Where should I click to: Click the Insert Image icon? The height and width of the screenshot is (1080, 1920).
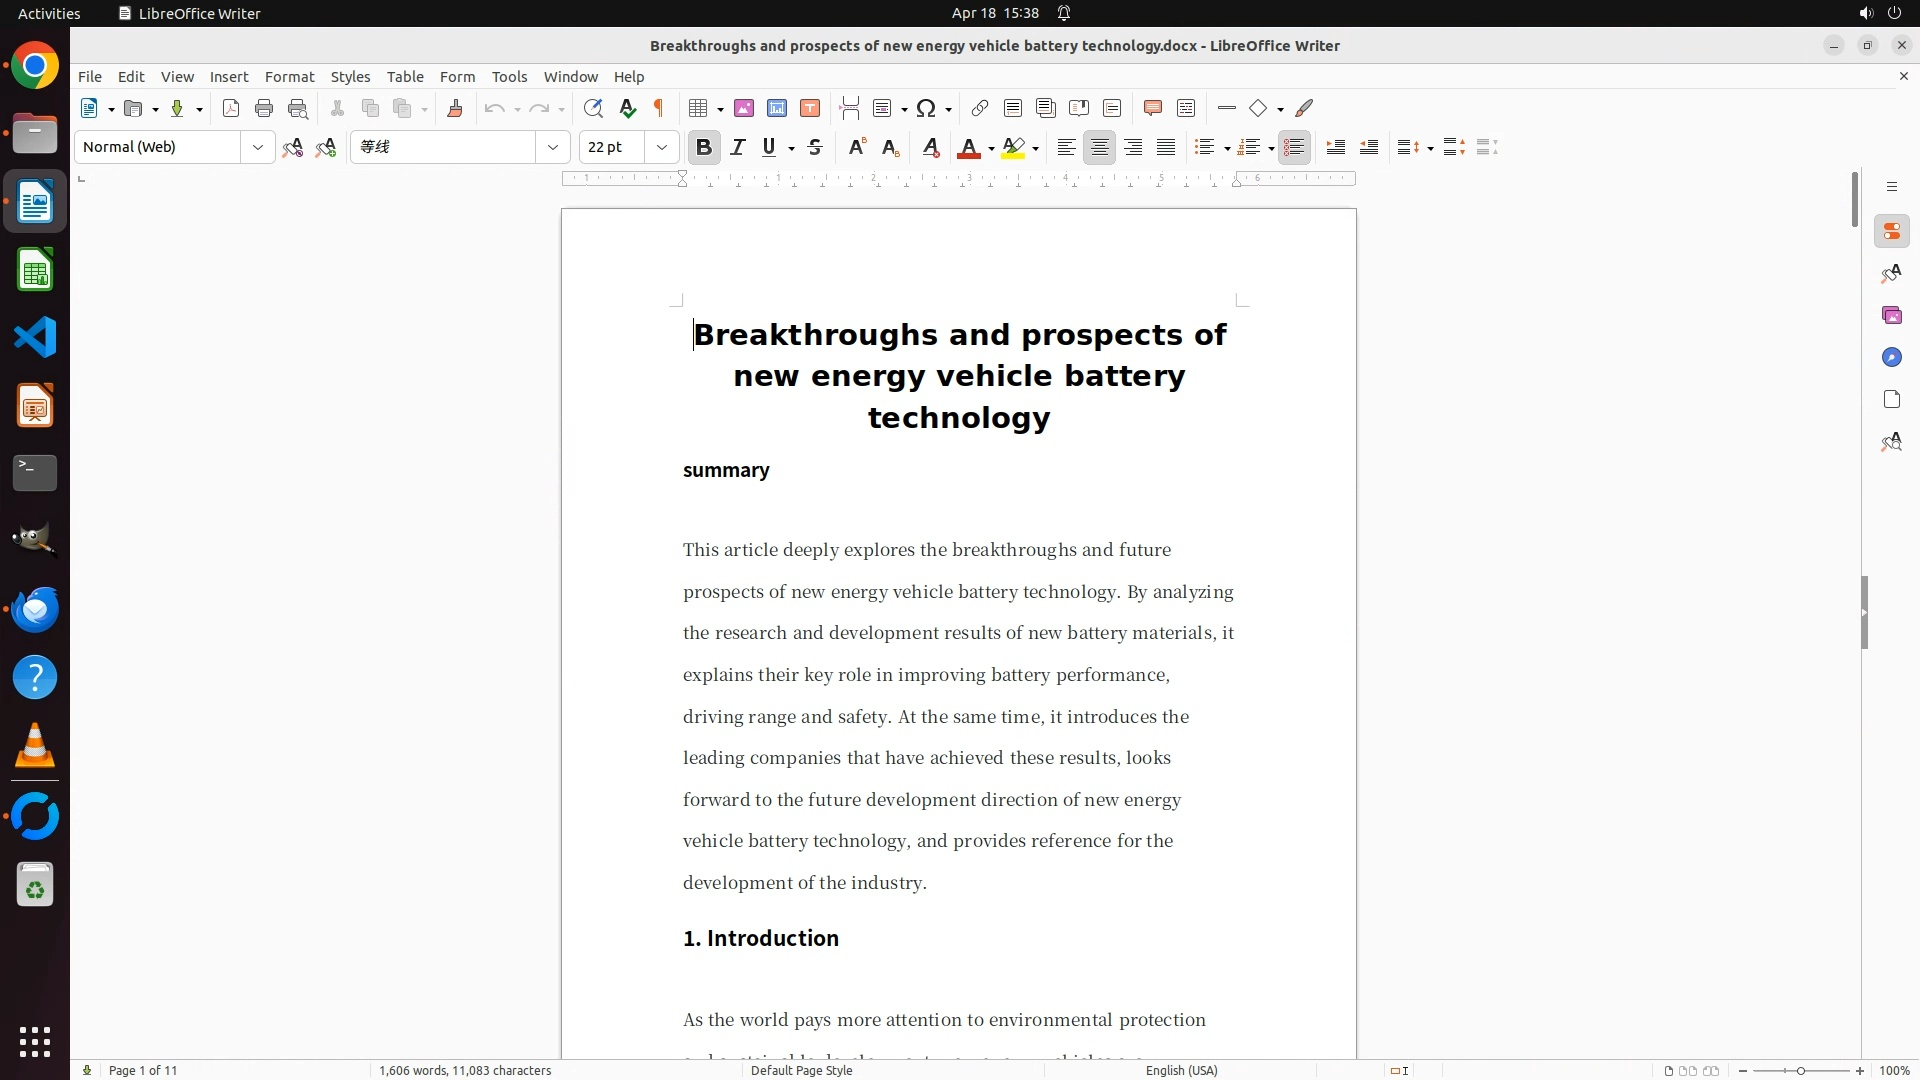point(744,108)
